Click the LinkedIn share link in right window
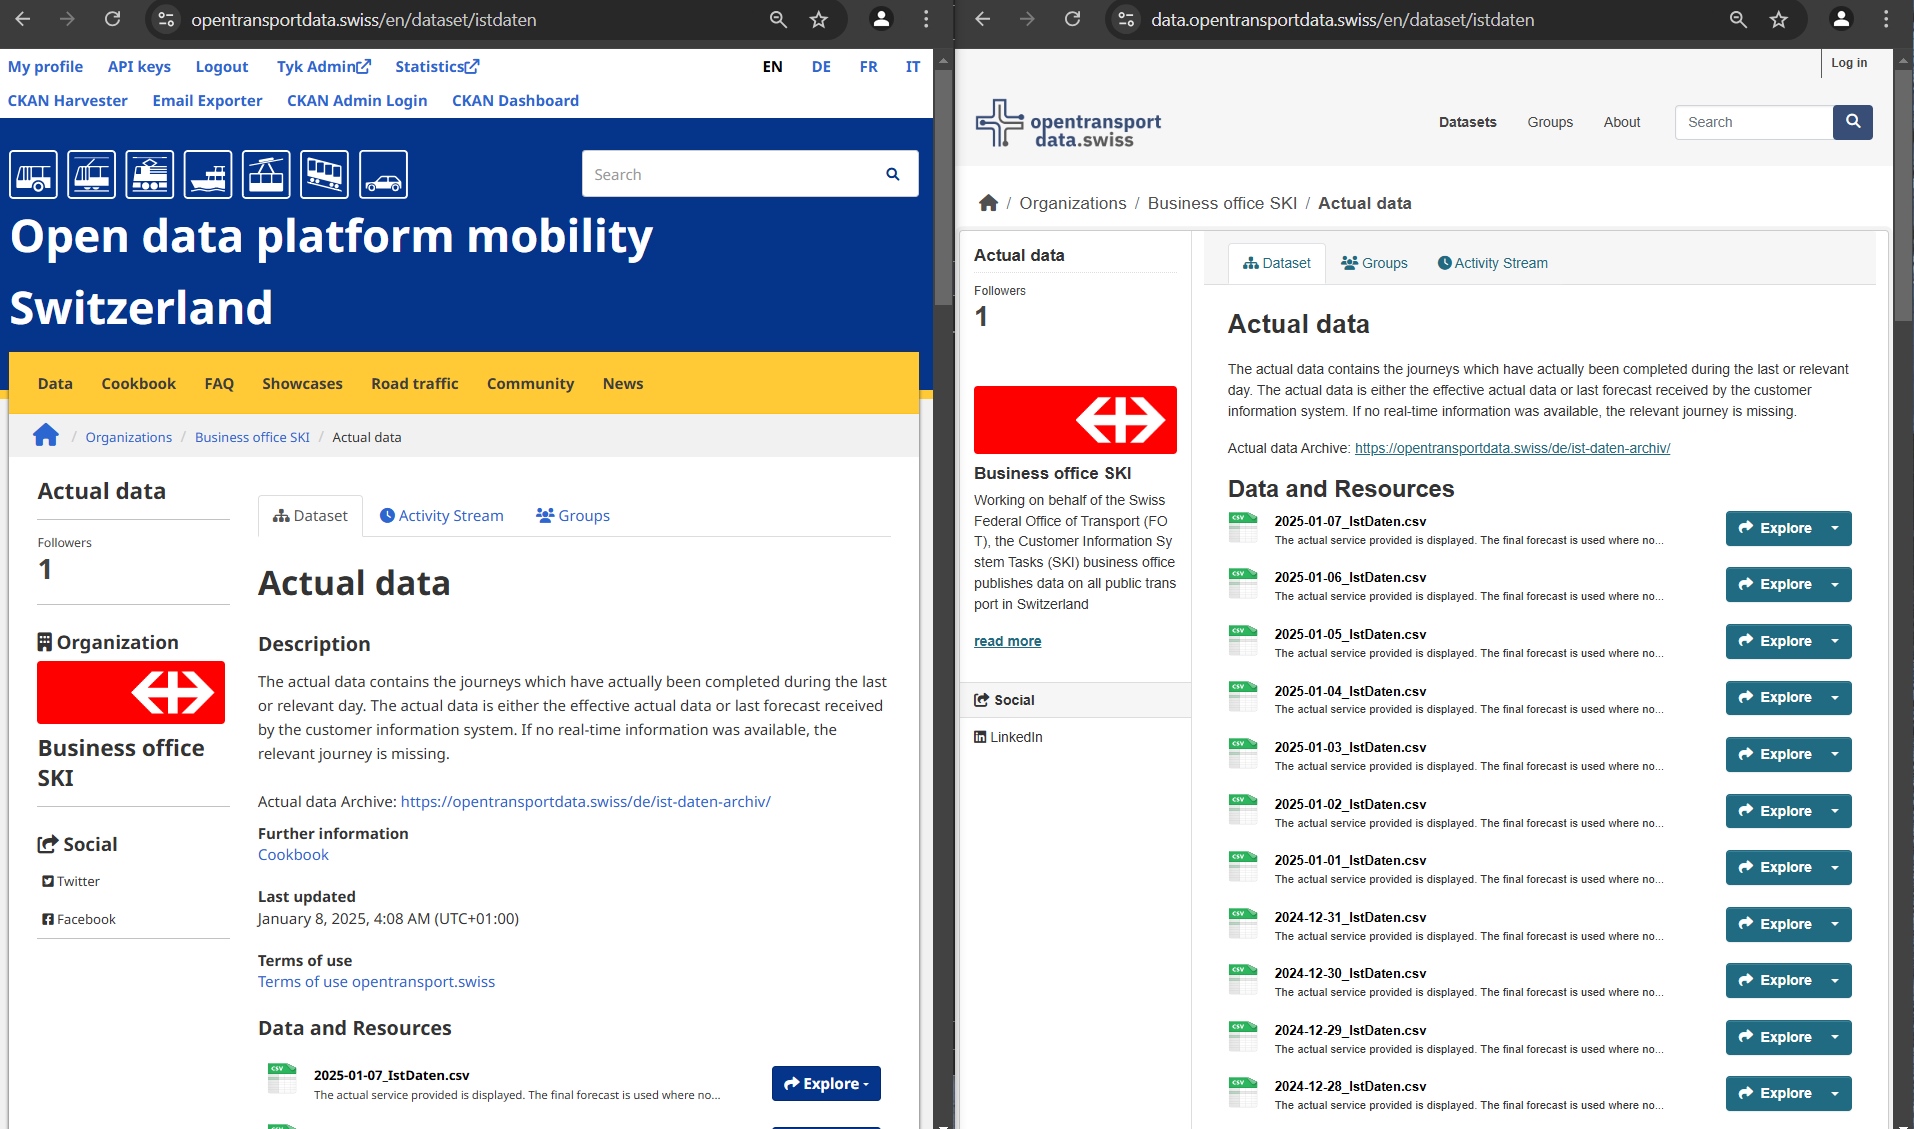This screenshot has width=1914, height=1129. [x=1008, y=737]
